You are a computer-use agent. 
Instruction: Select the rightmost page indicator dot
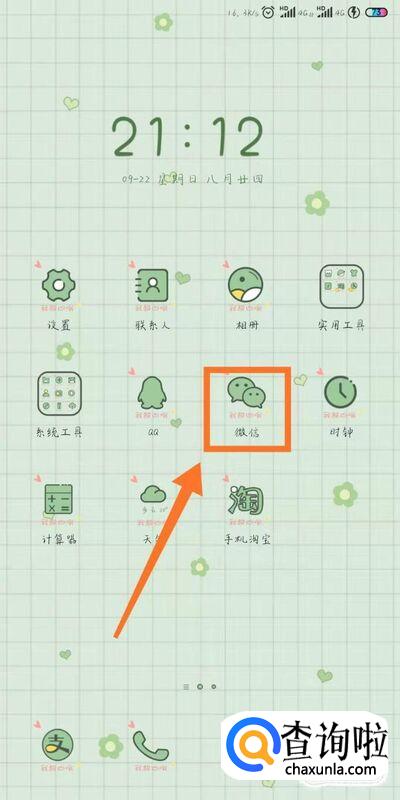(x=213, y=687)
